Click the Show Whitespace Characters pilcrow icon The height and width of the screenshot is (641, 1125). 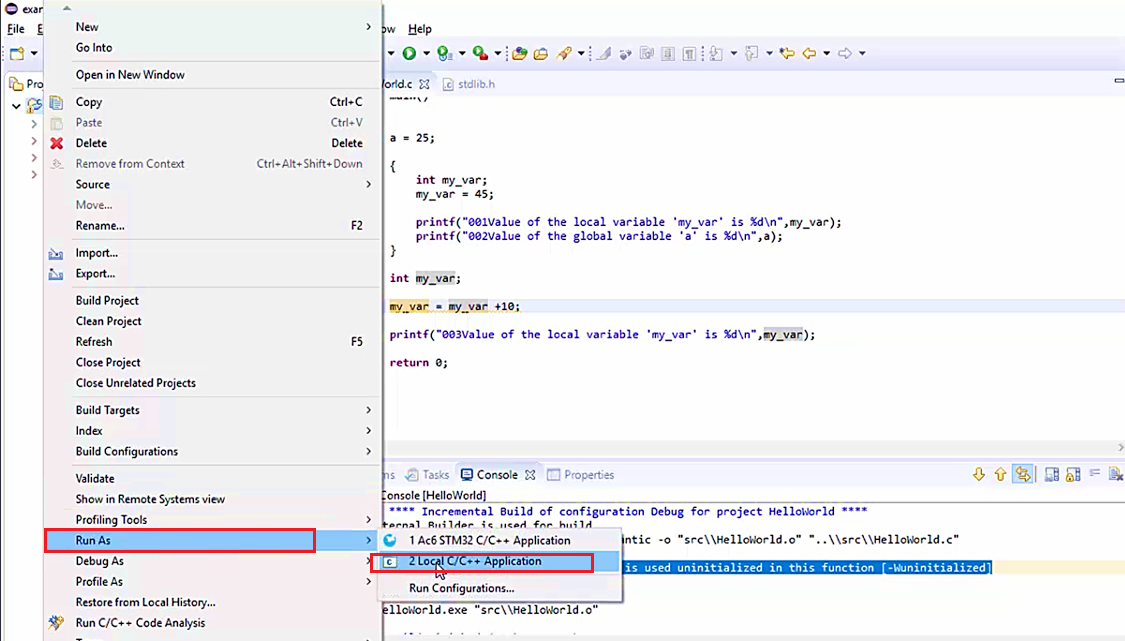(689, 53)
